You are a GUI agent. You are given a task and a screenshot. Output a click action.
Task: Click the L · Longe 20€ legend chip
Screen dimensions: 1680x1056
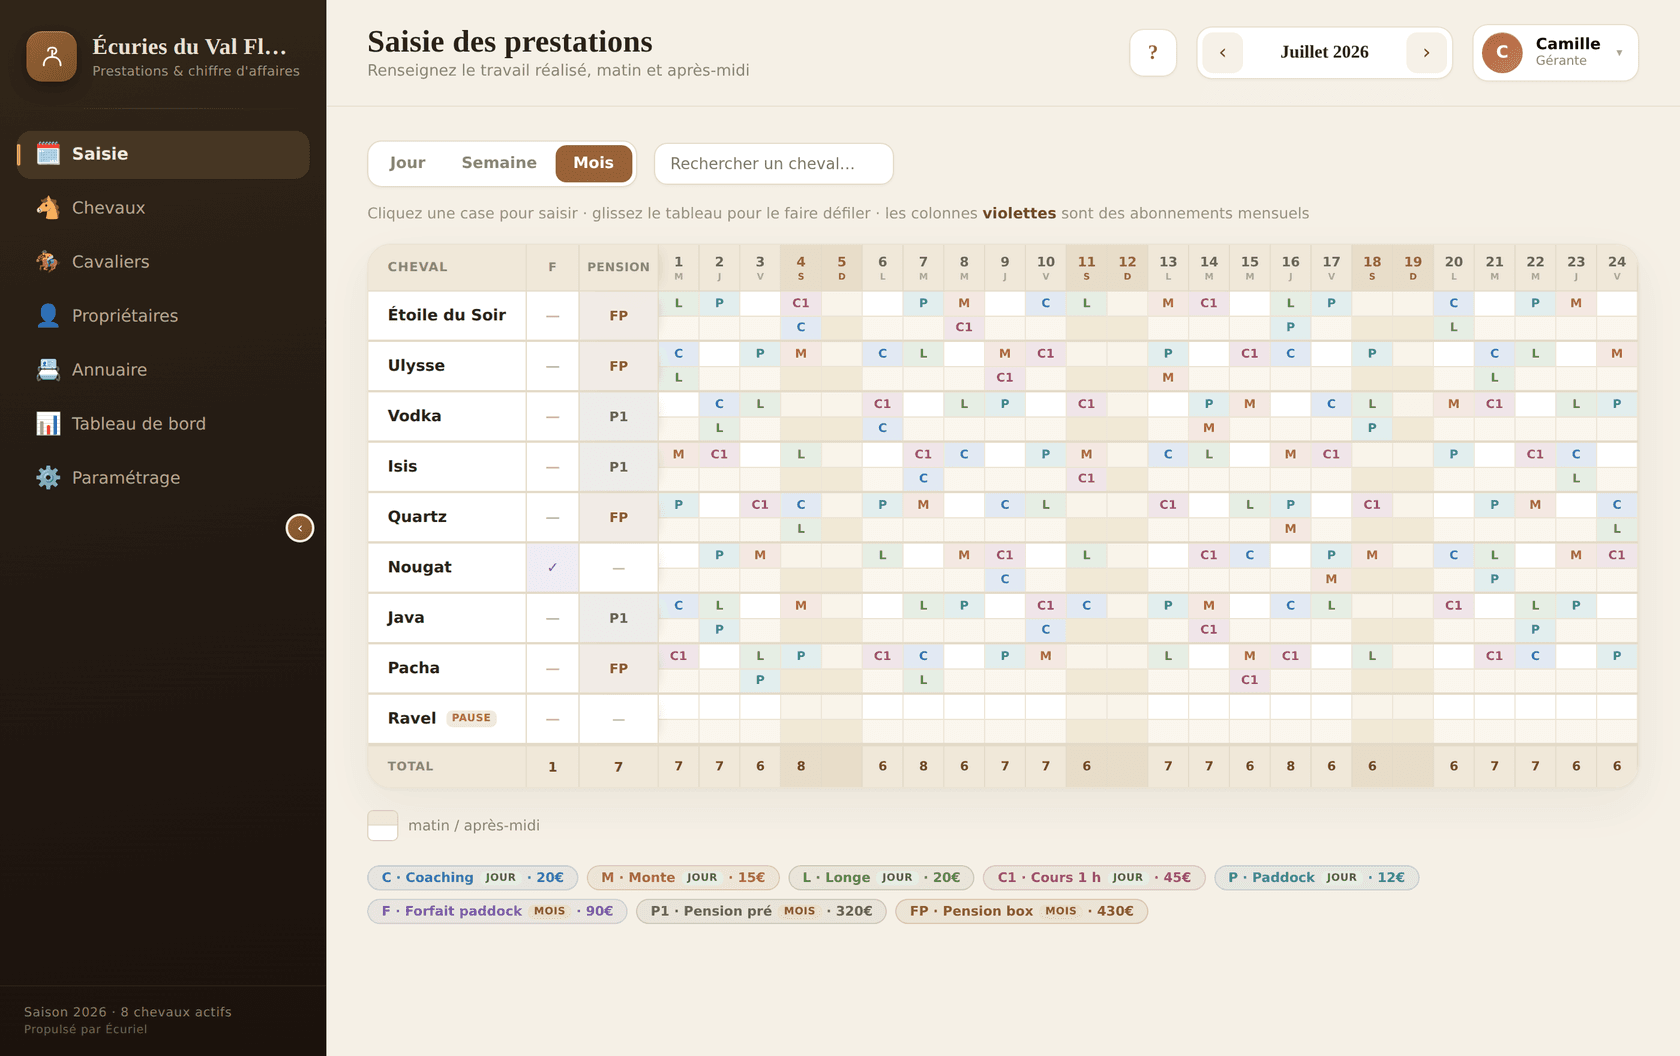click(x=881, y=877)
